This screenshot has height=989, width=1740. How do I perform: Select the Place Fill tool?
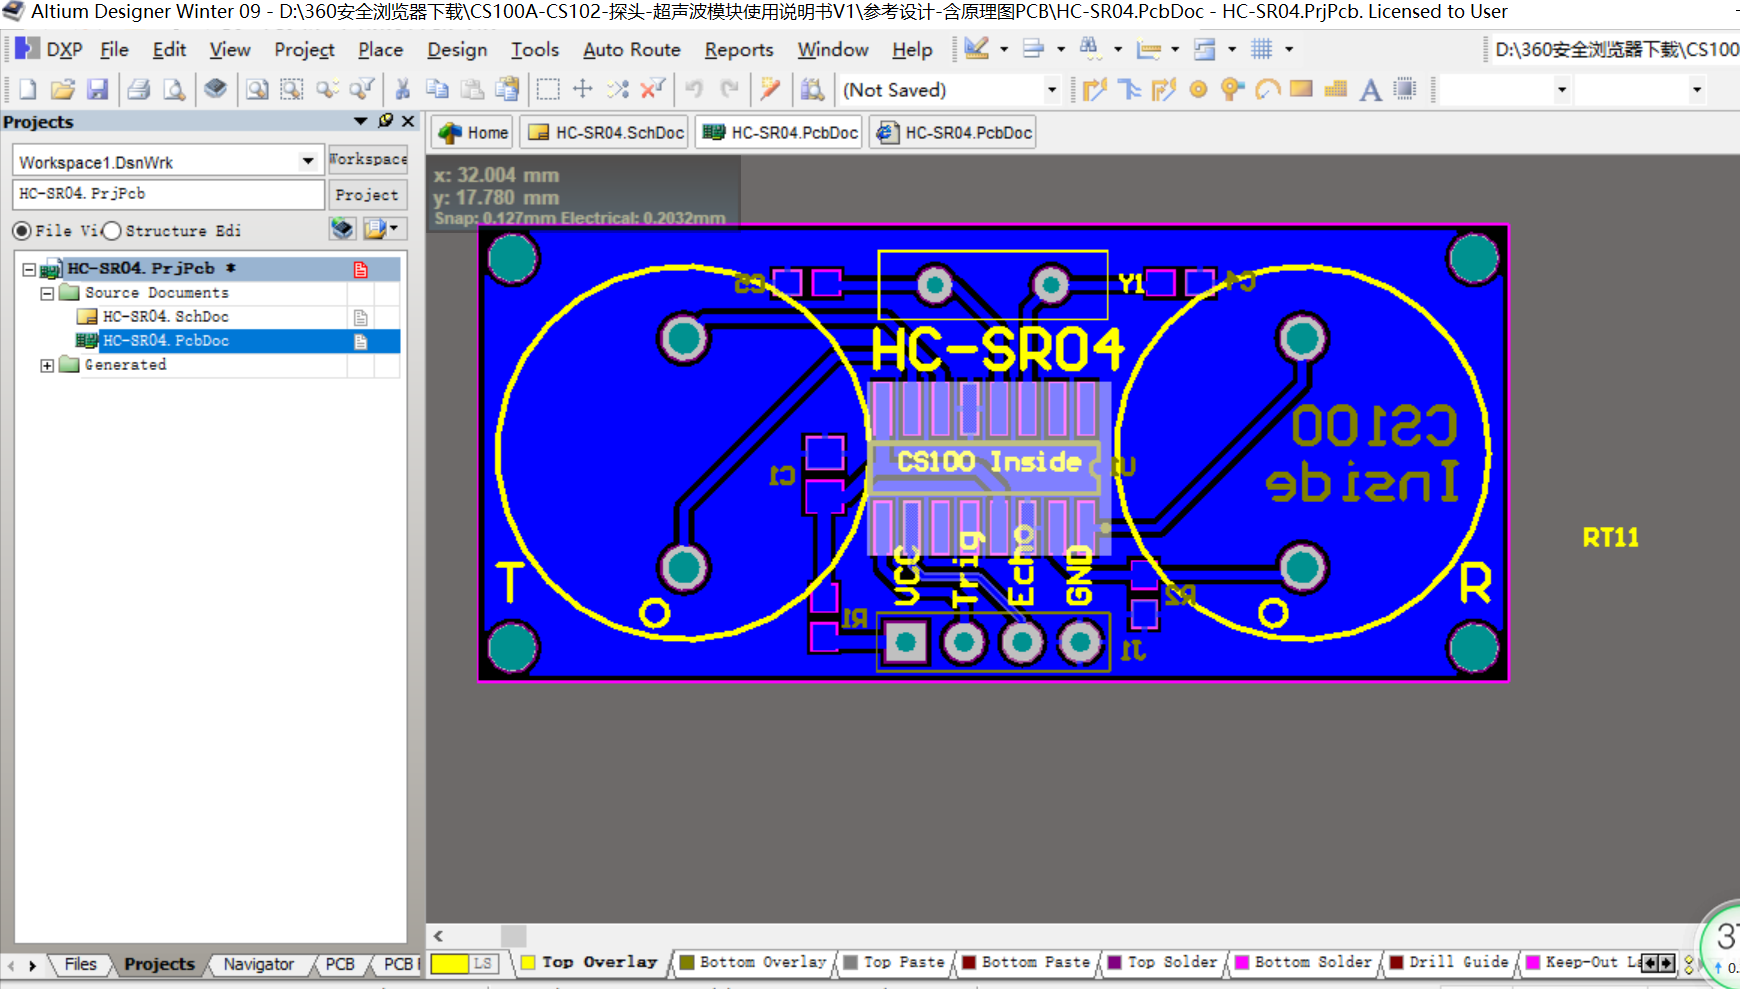[x=1301, y=90]
